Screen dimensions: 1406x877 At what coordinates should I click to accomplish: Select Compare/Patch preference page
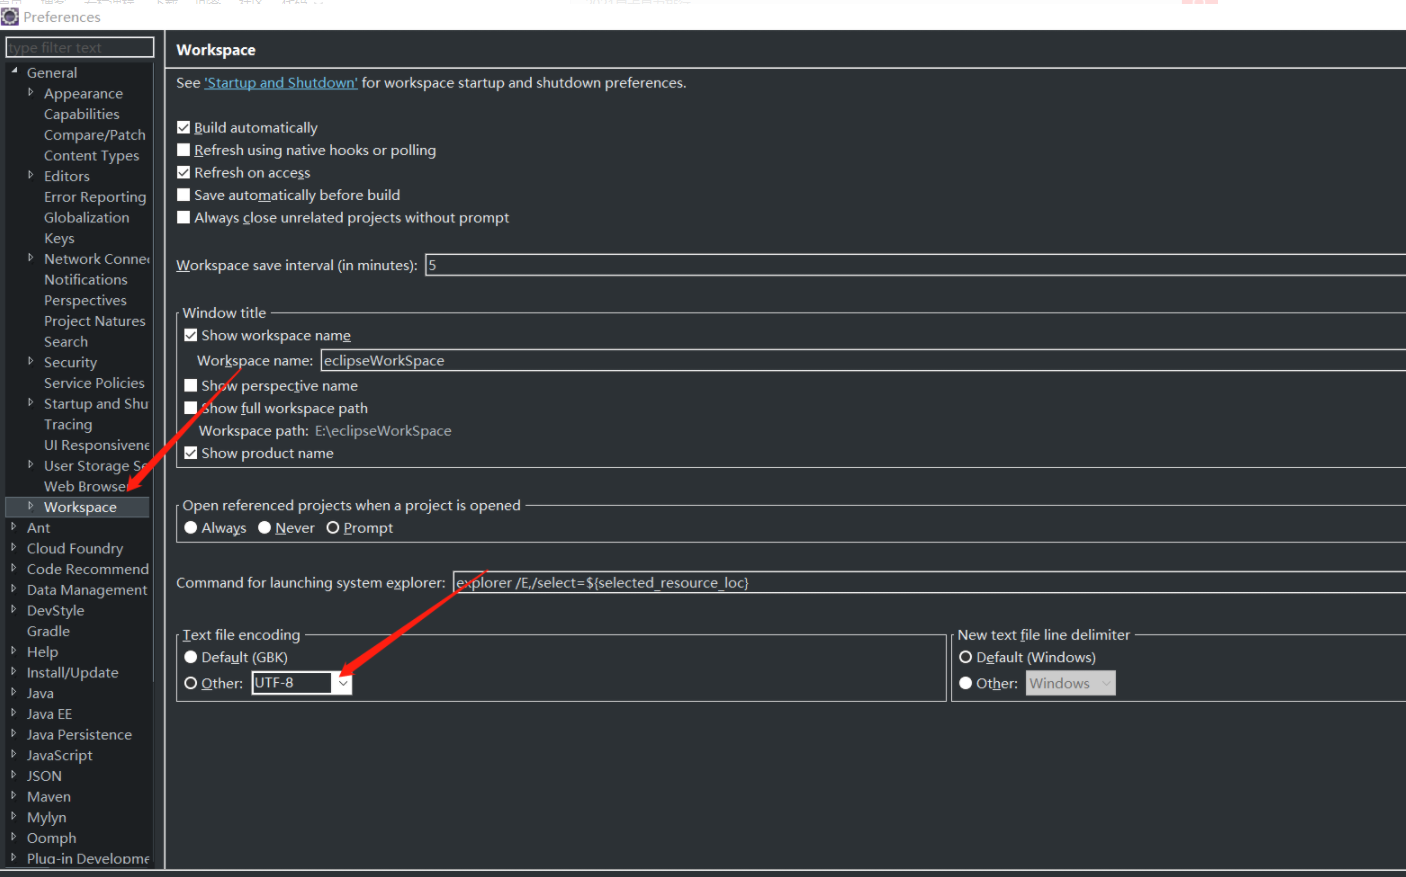click(x=95, y=135)
